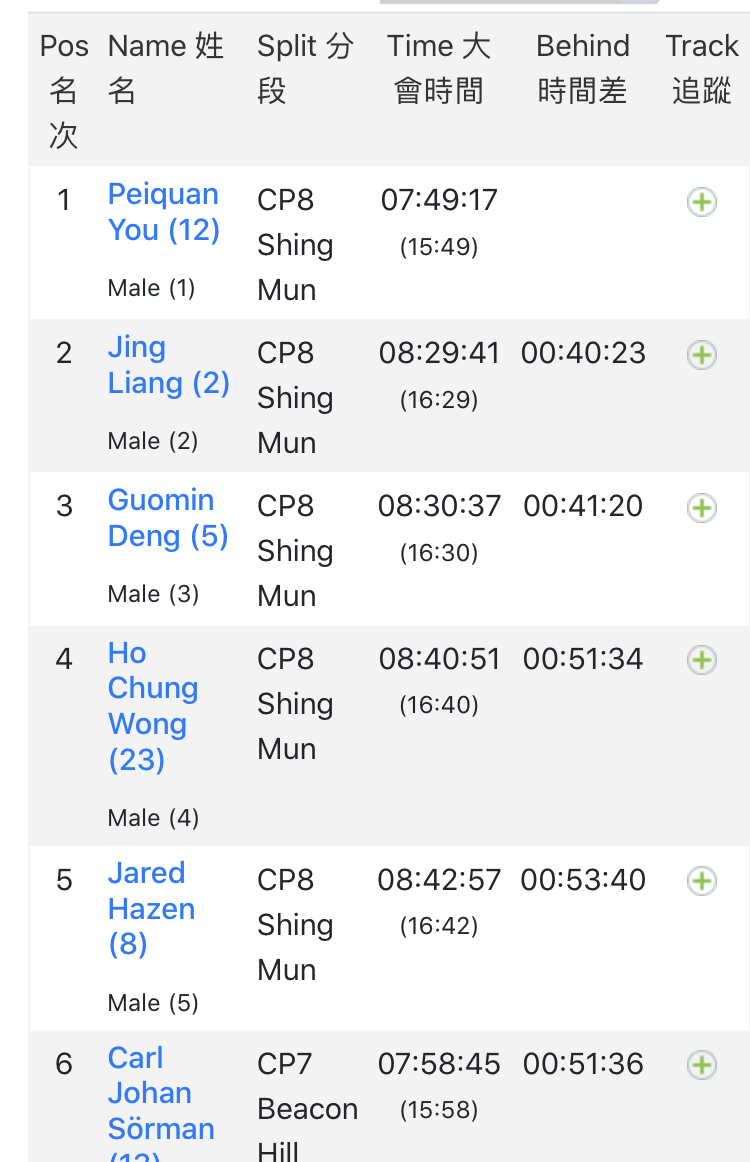This screenshot has height=1162, width=750.
Task: Open Jing Liang (2) runner details
Action: [168, 365]
